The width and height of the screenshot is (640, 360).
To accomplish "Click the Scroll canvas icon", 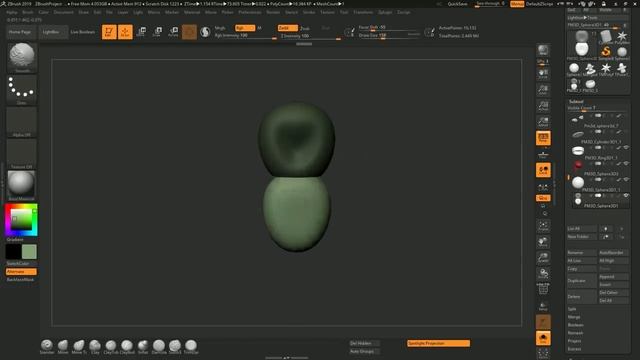I will (x=543, y=74).
